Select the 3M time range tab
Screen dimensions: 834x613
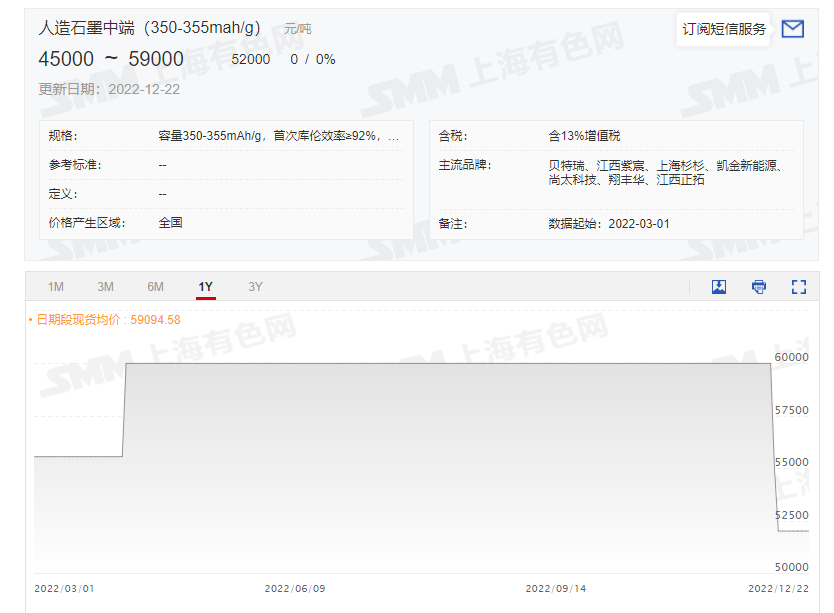point(106,287)
